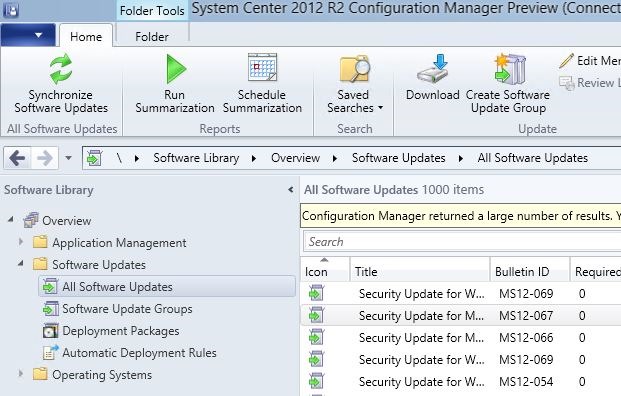
Task: Click the All Software Updates tree icon
Action: click(50, 286)
